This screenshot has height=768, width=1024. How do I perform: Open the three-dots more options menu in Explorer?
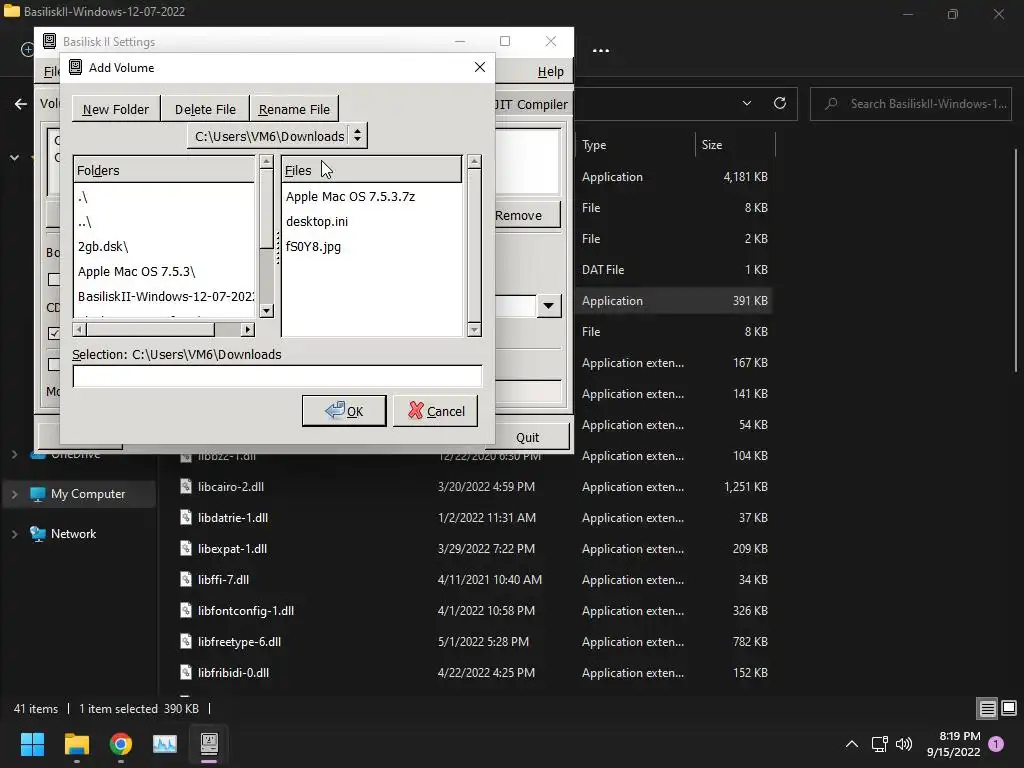click(601, 50)
